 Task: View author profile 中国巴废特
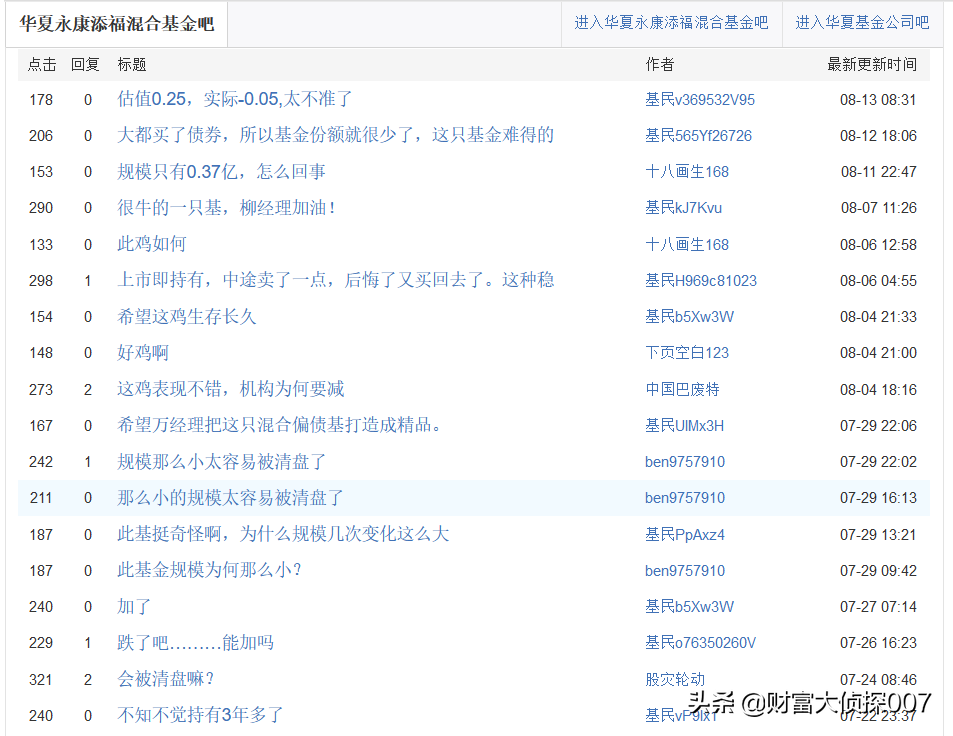click(682, 389)
